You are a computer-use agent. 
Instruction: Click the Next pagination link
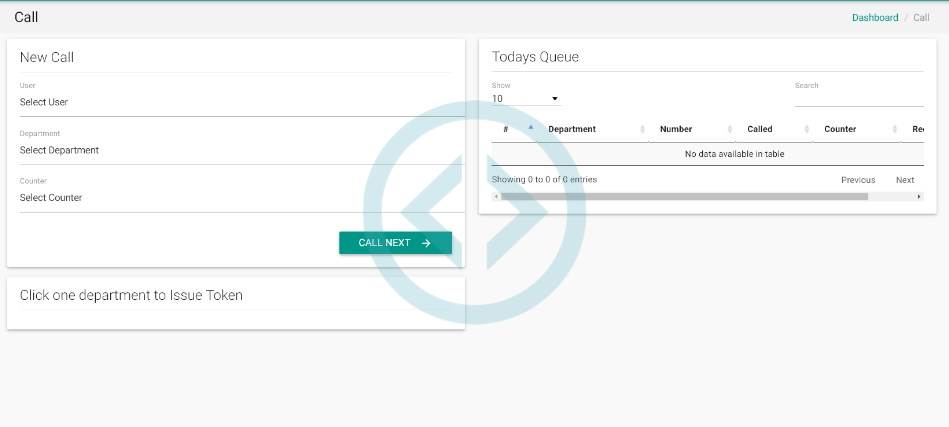click(904, 180)
